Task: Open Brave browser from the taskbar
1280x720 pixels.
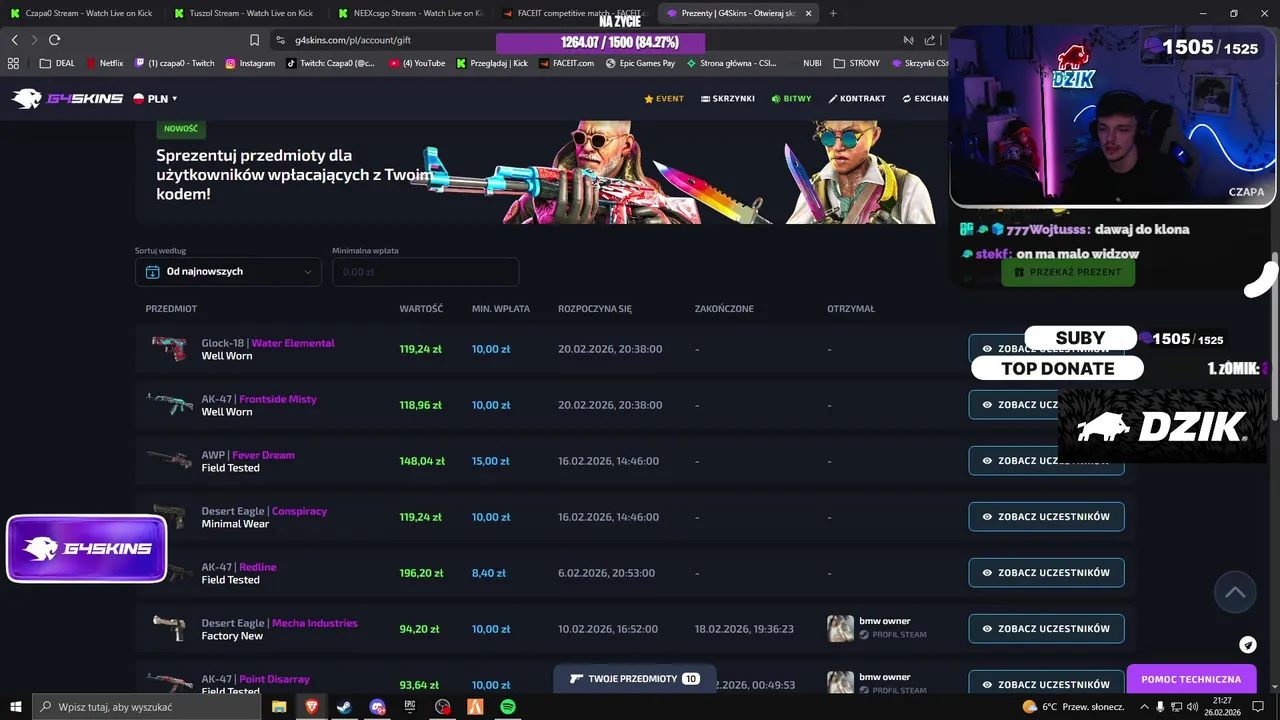Action: [x=312, y=707]
